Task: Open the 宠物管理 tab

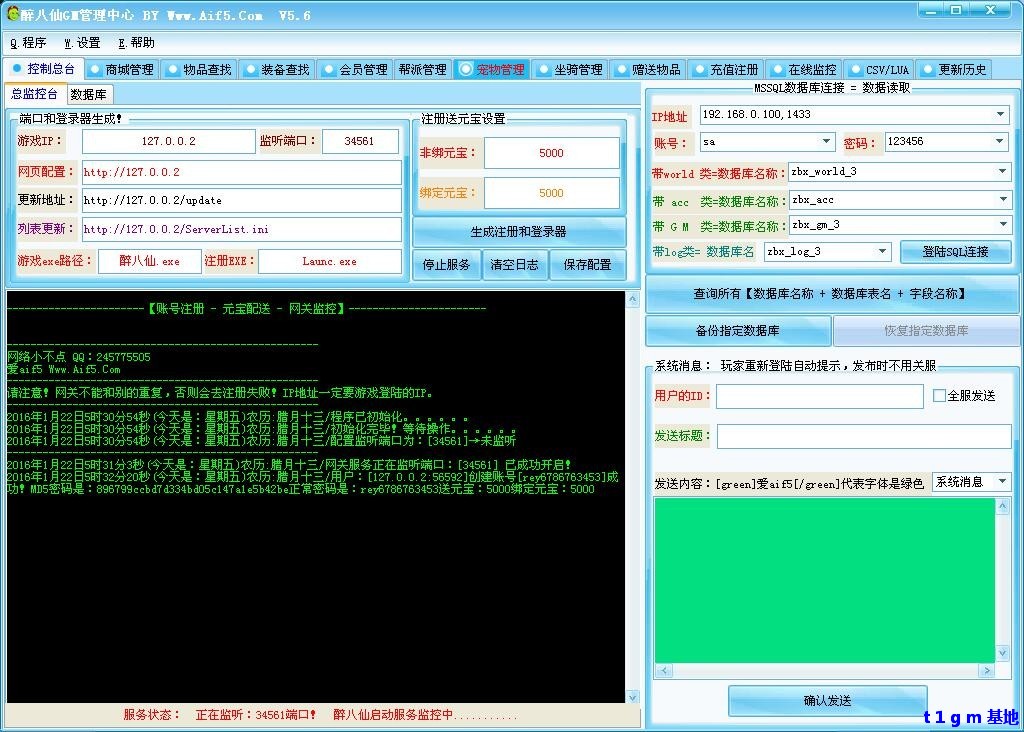Action: point(491,70)
